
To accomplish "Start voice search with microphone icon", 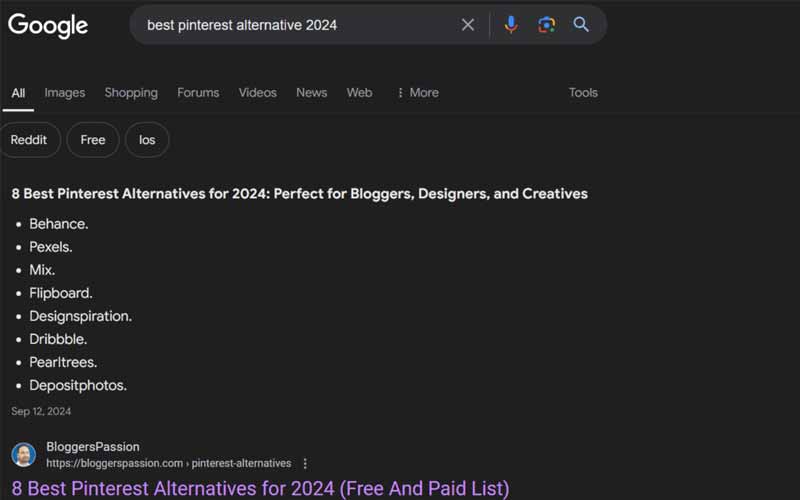I will [x=511, y=24].
